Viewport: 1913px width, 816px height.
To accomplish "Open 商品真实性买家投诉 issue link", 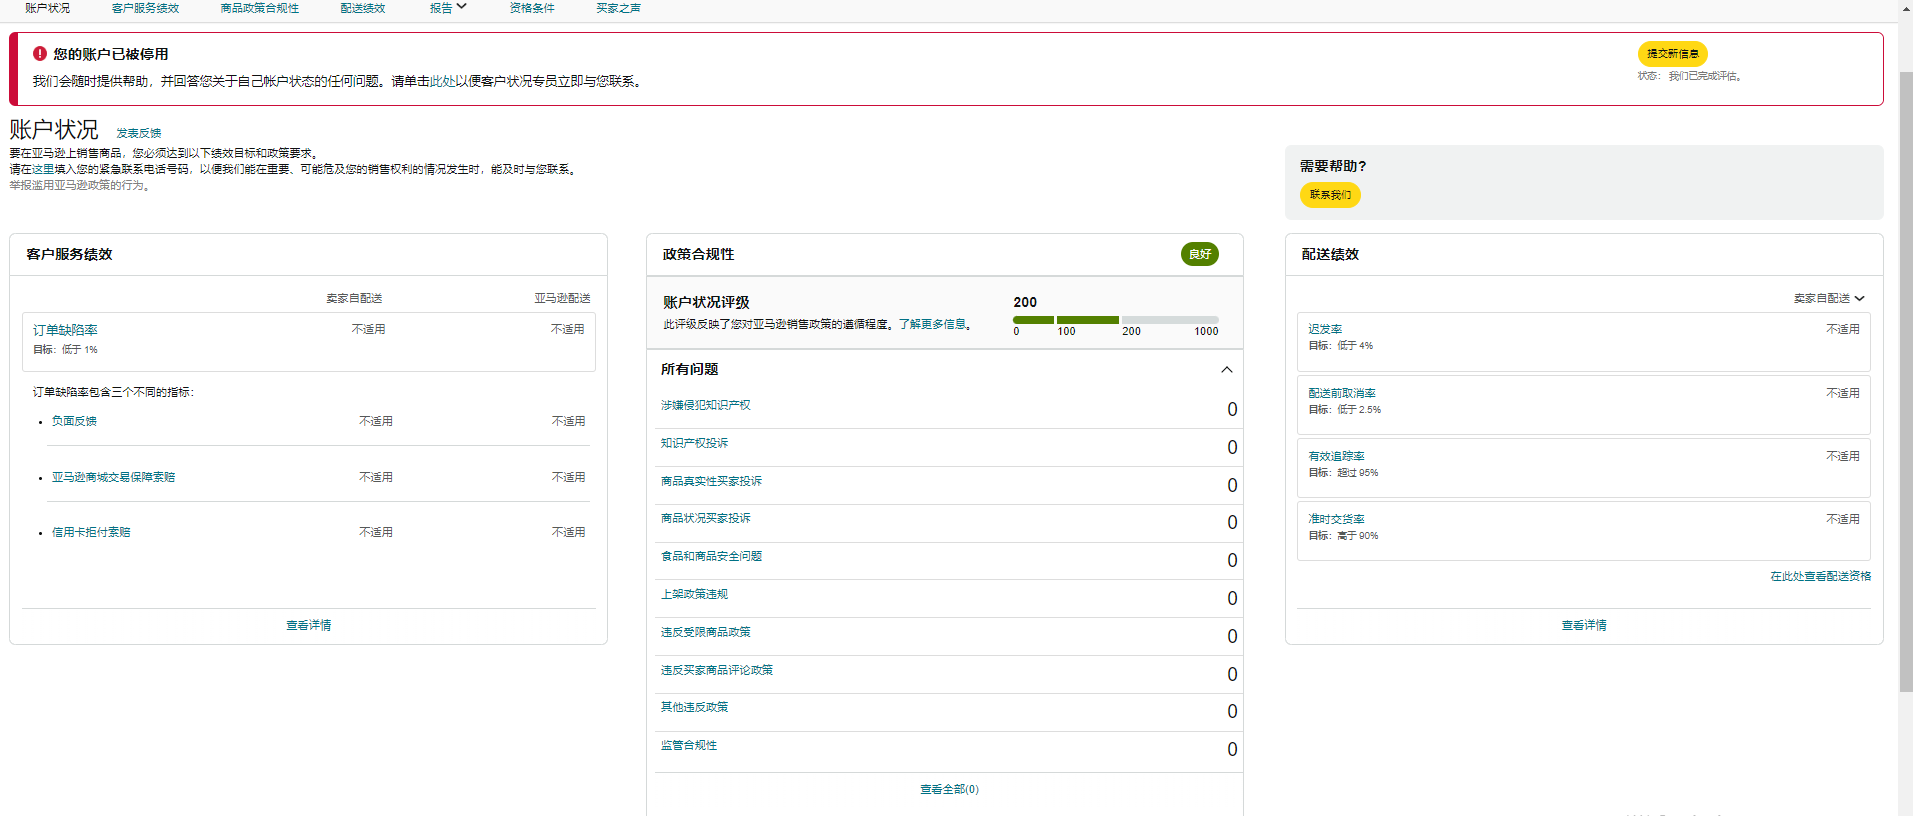I will (x=711, y=481).
